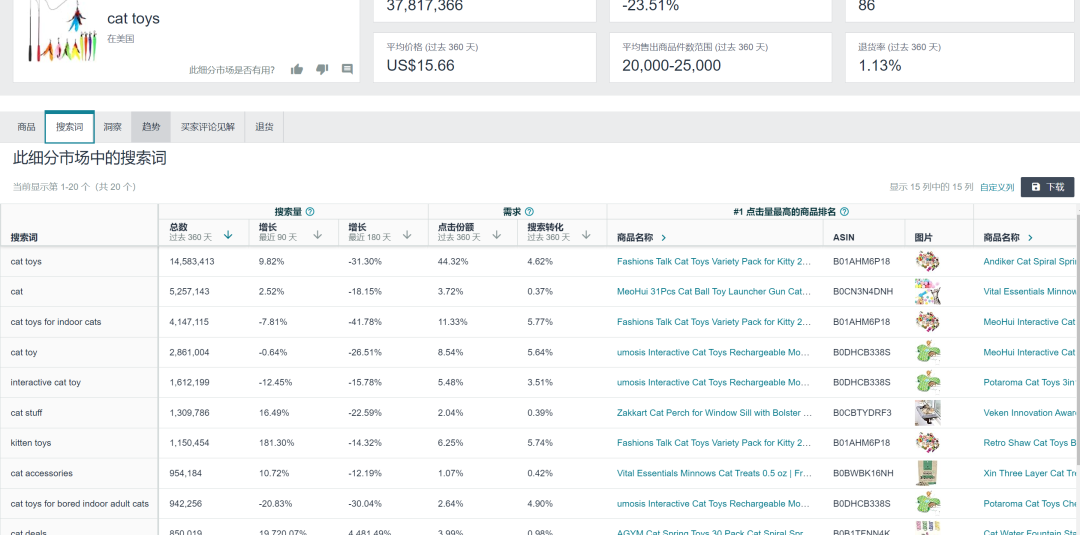This screenshot has height=535, width=1080.
Task: Select the 搜索词 tab
Action: coord(70,127)
